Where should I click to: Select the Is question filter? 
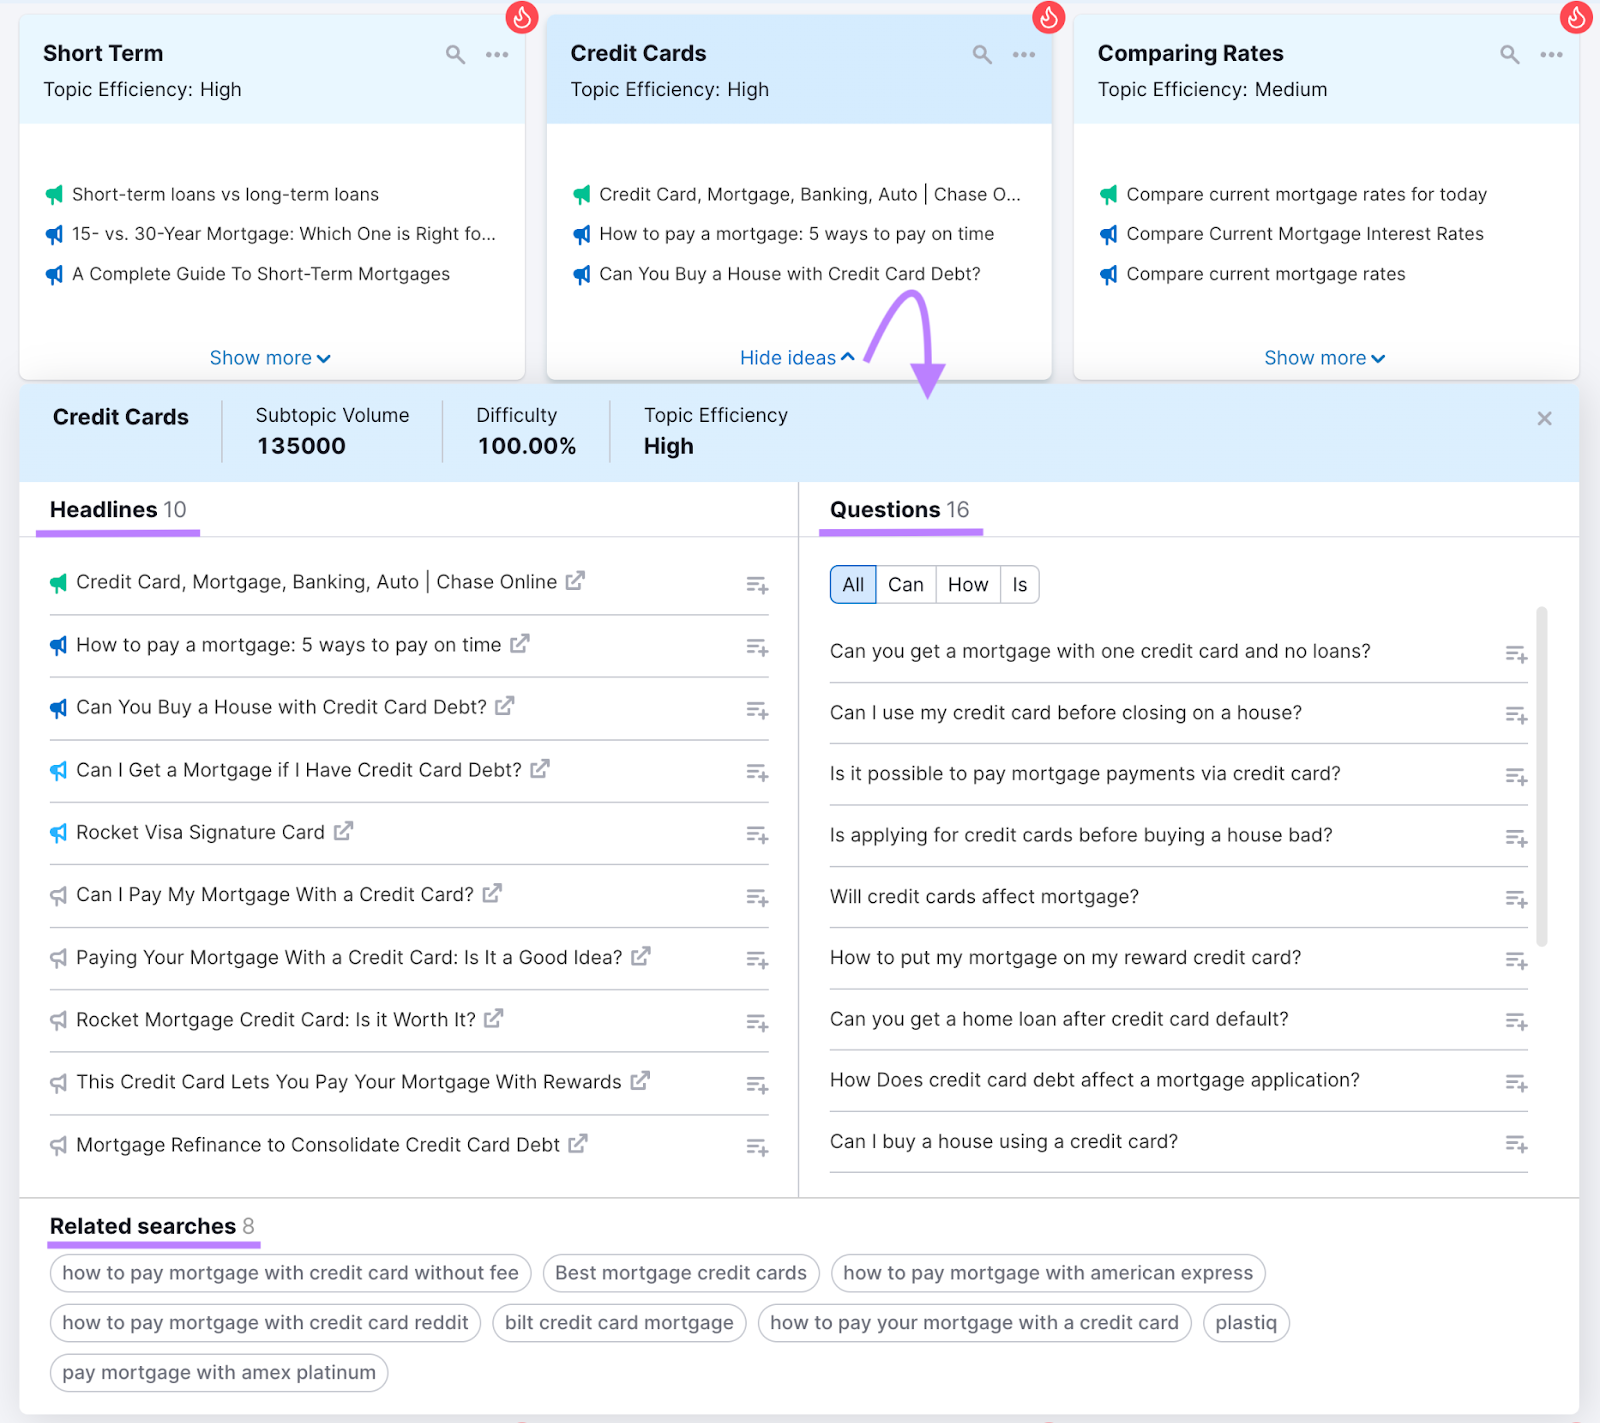(1019, 584)
